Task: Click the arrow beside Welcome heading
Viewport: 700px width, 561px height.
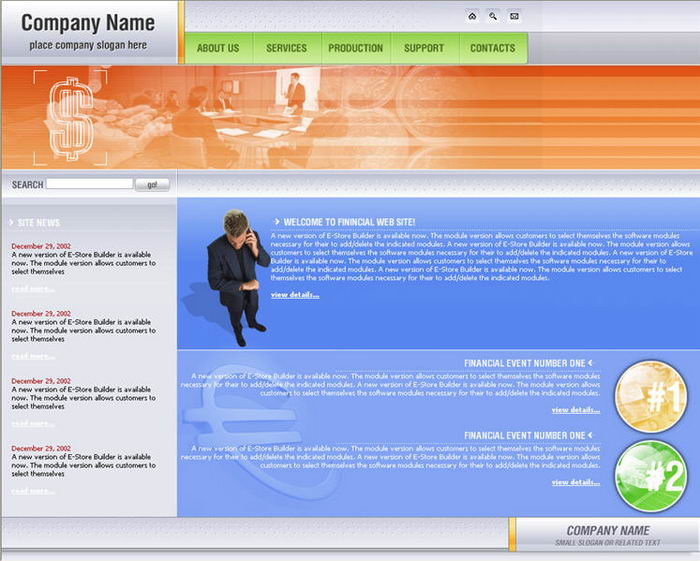Action: click(x=277, y=222)
